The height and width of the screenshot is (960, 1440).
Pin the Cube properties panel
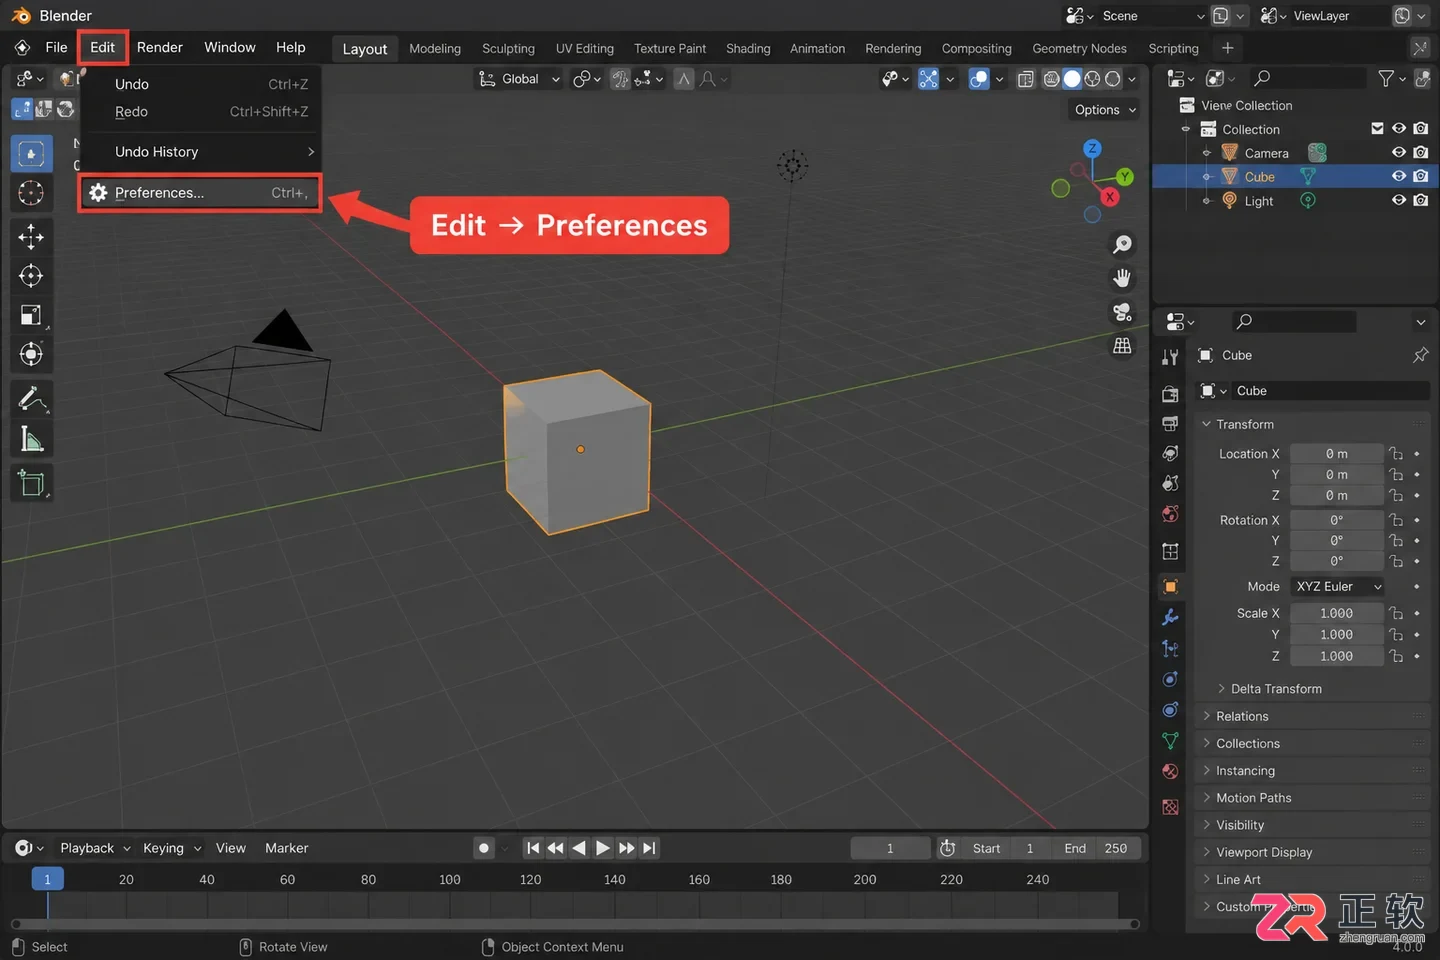pyautogui.click(x=1420, y=355)
